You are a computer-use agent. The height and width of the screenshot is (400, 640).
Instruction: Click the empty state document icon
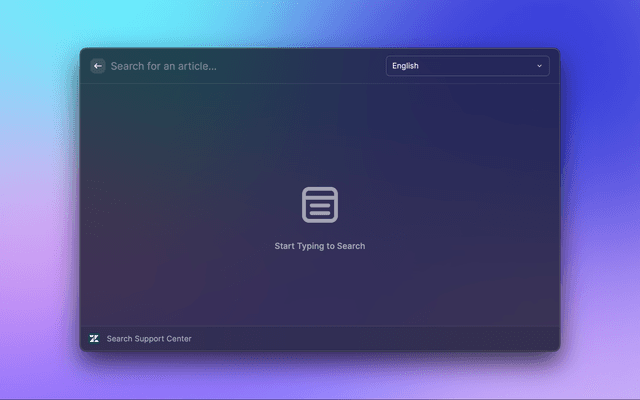pos(320,205)
